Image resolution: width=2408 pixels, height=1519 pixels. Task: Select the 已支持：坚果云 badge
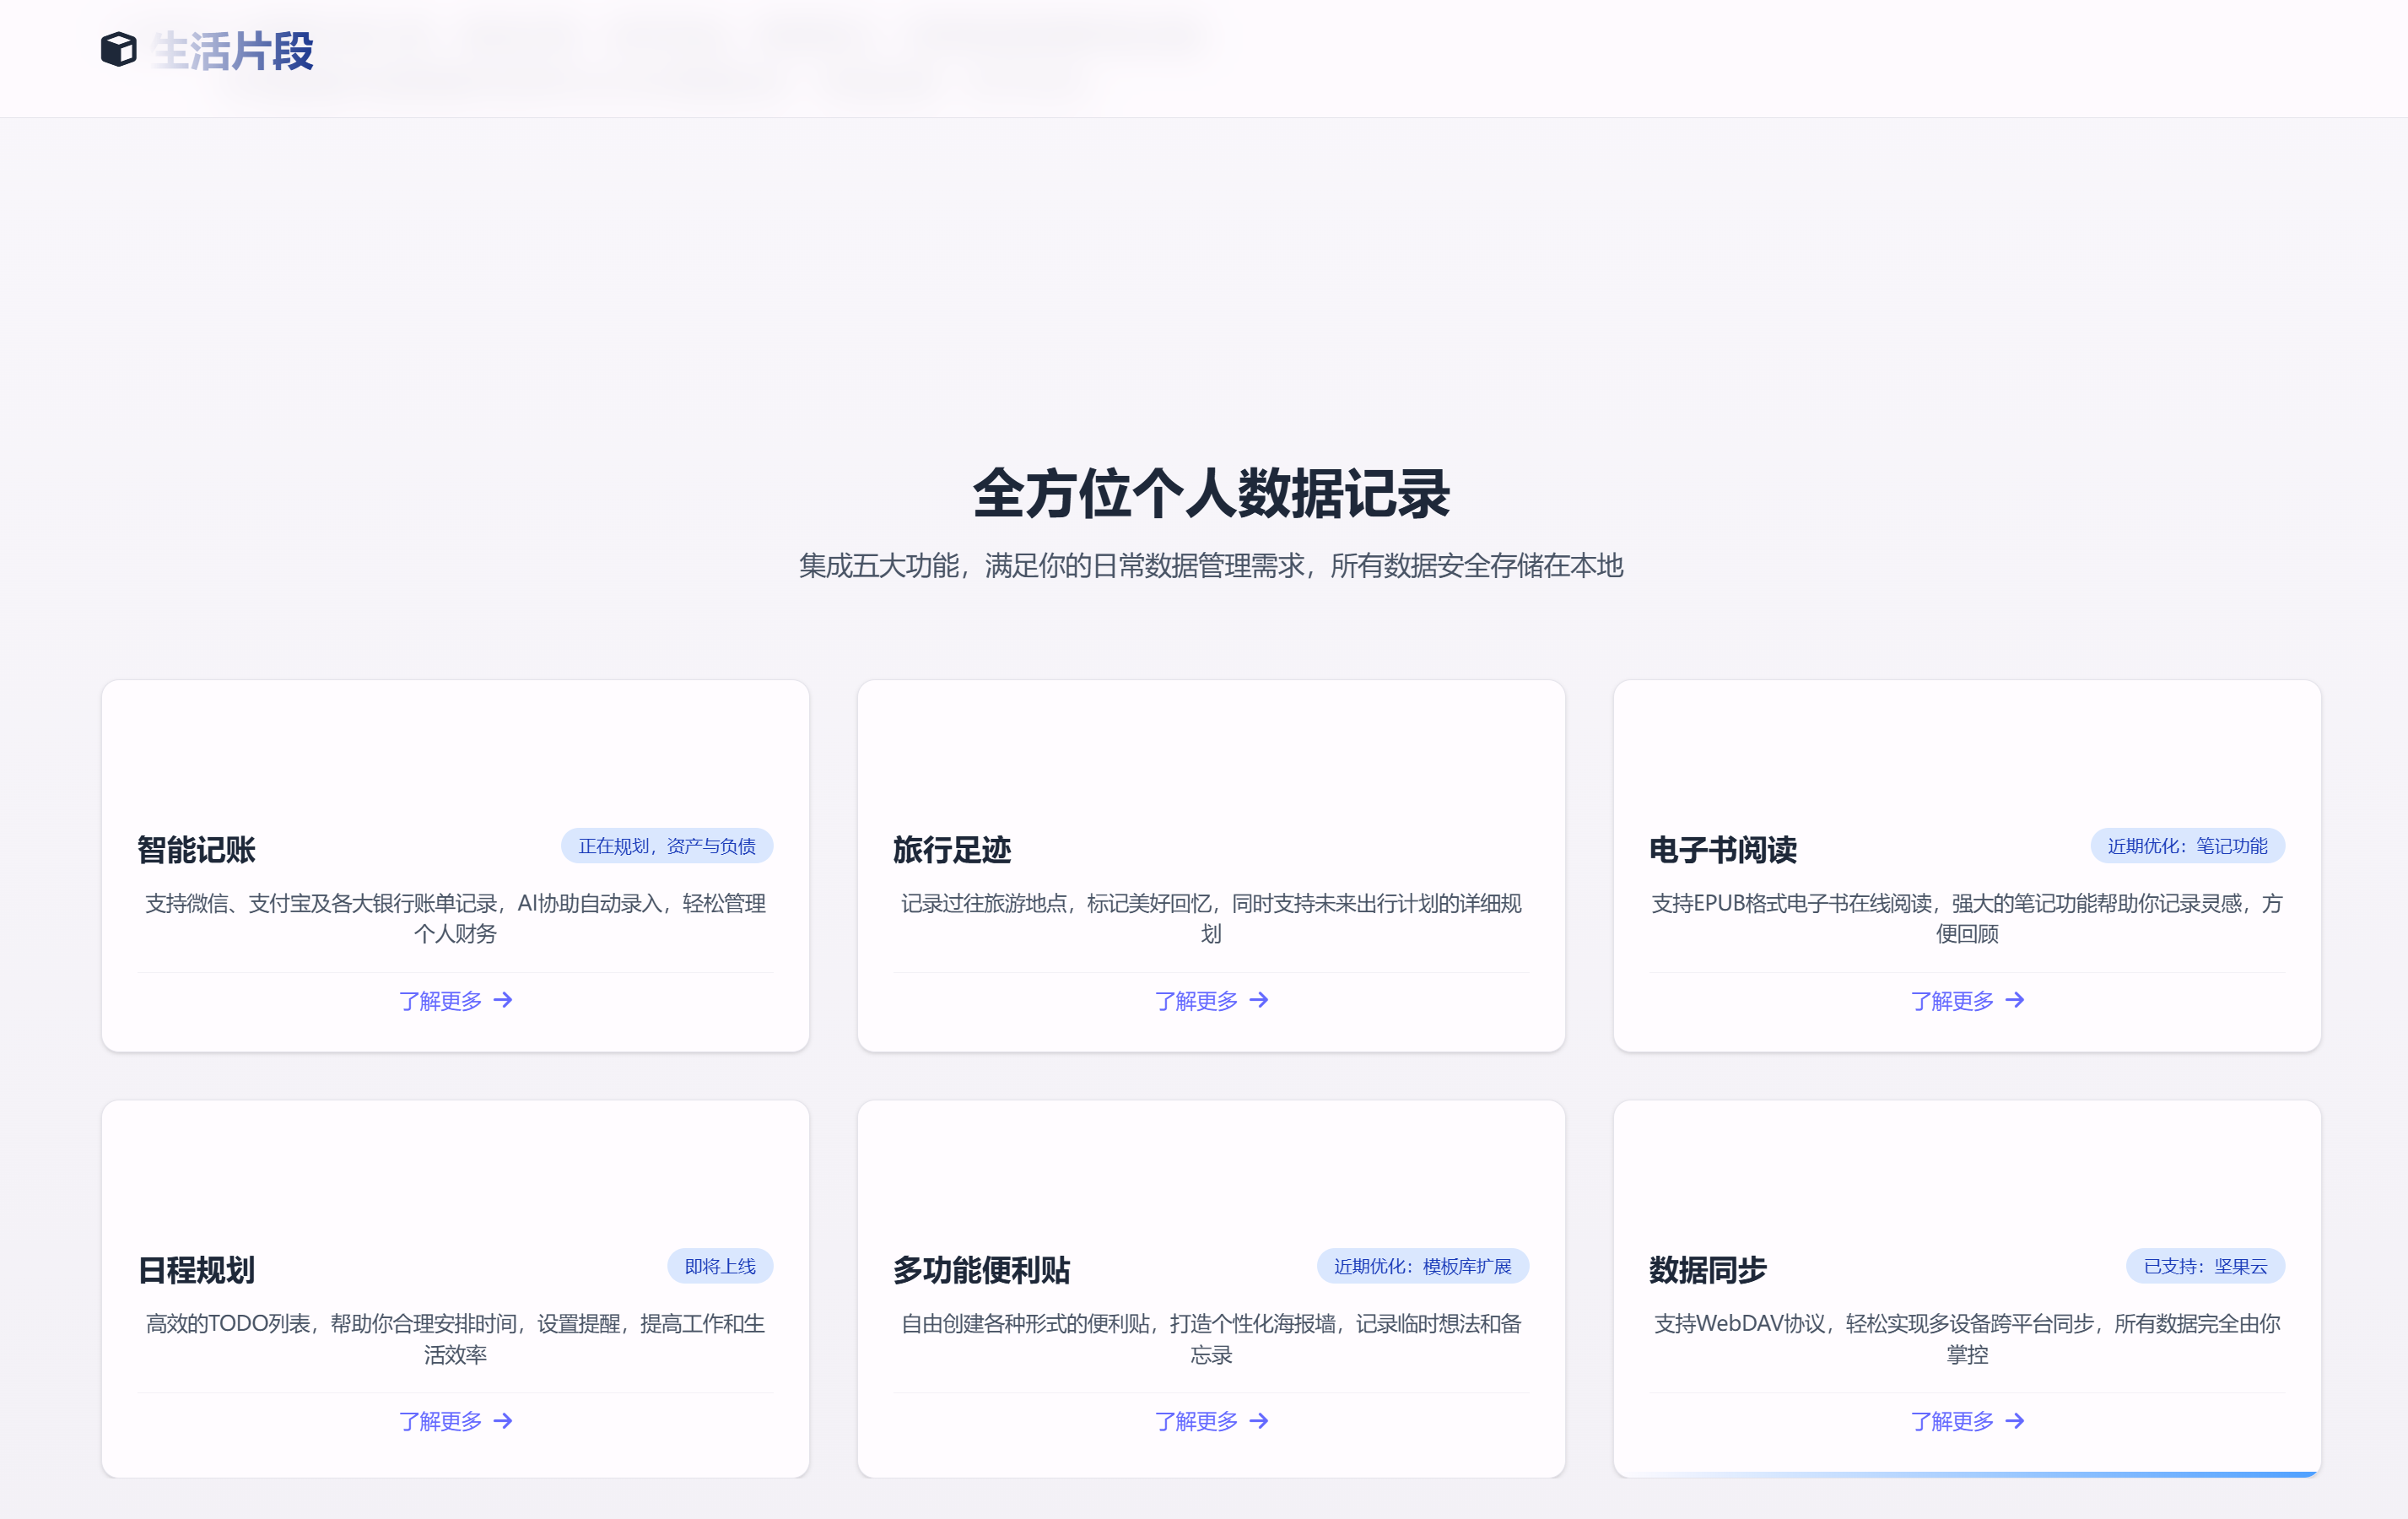coord(2205,1266)
